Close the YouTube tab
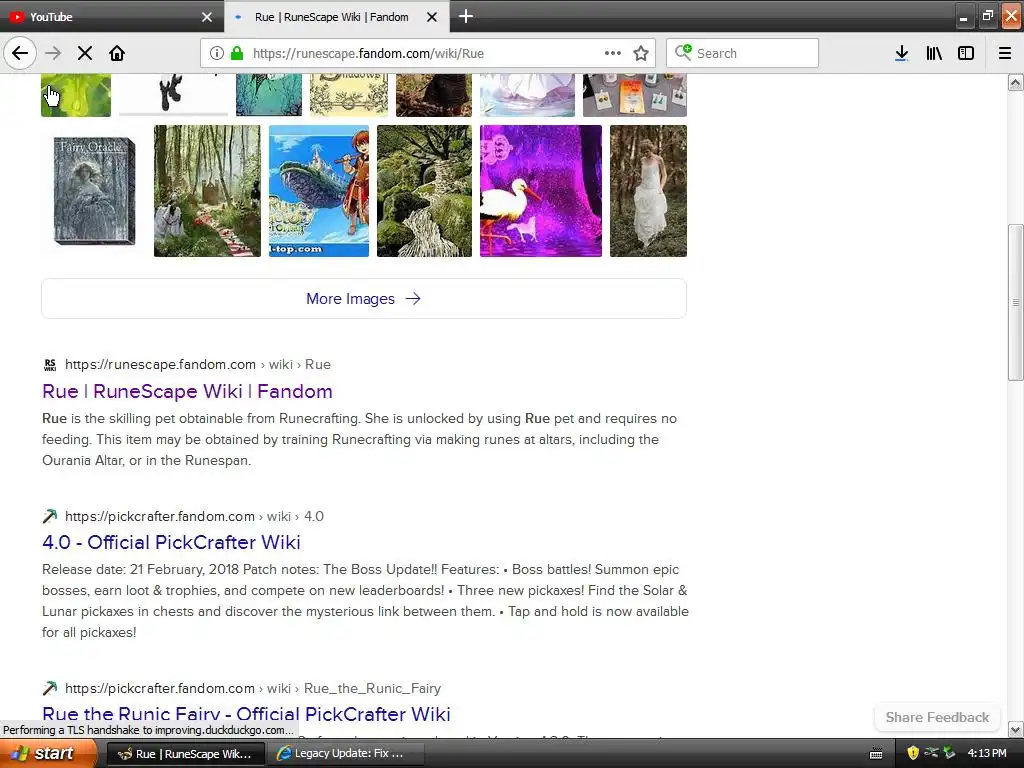This screenshot has width=1024, height=768. (x=207, y=17)
